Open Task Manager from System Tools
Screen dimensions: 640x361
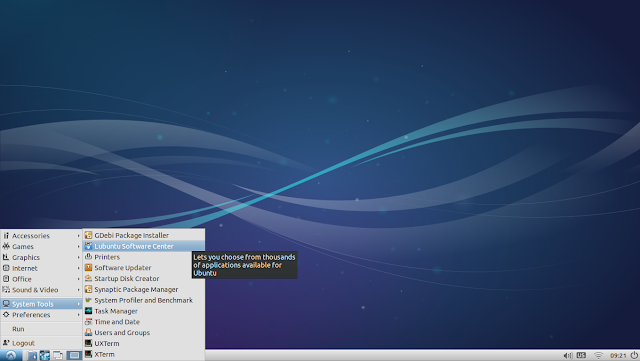[x=144, y=311]
